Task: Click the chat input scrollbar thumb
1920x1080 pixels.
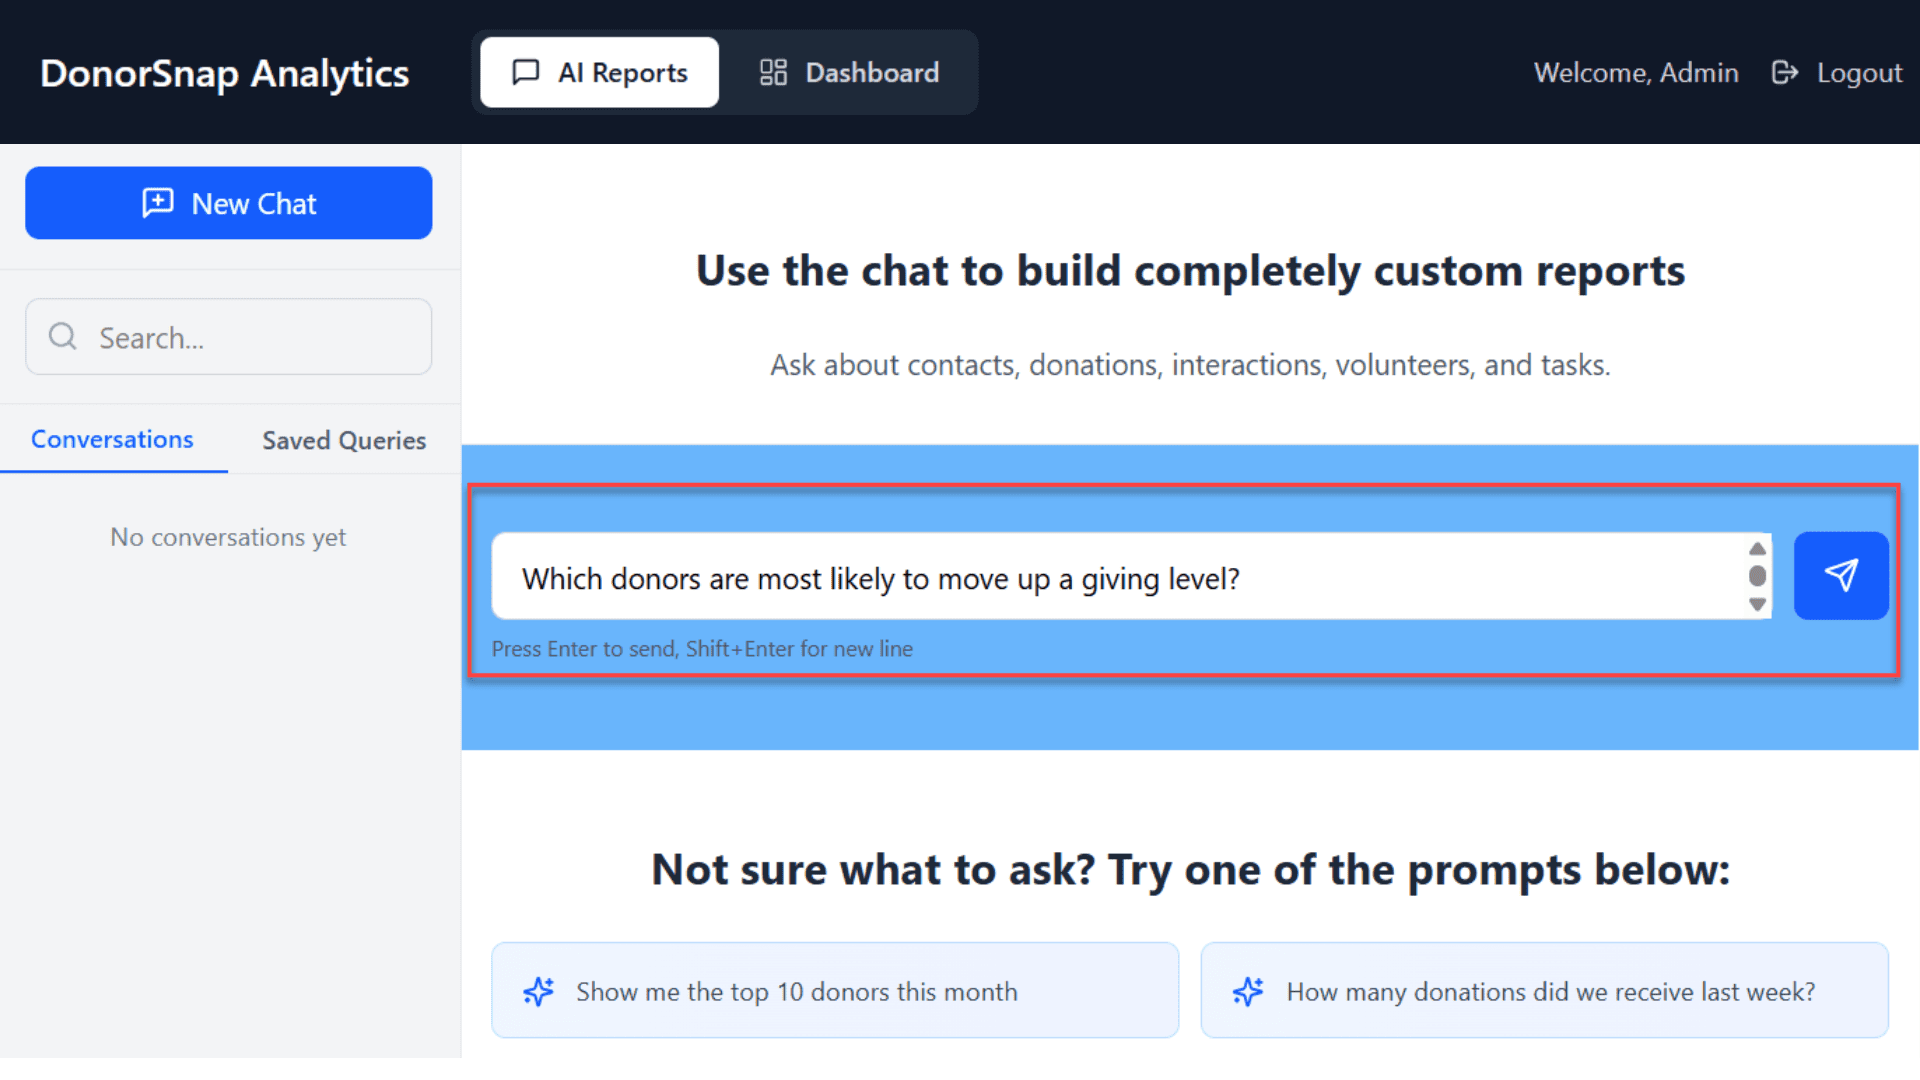Action: pos(1757,576)
